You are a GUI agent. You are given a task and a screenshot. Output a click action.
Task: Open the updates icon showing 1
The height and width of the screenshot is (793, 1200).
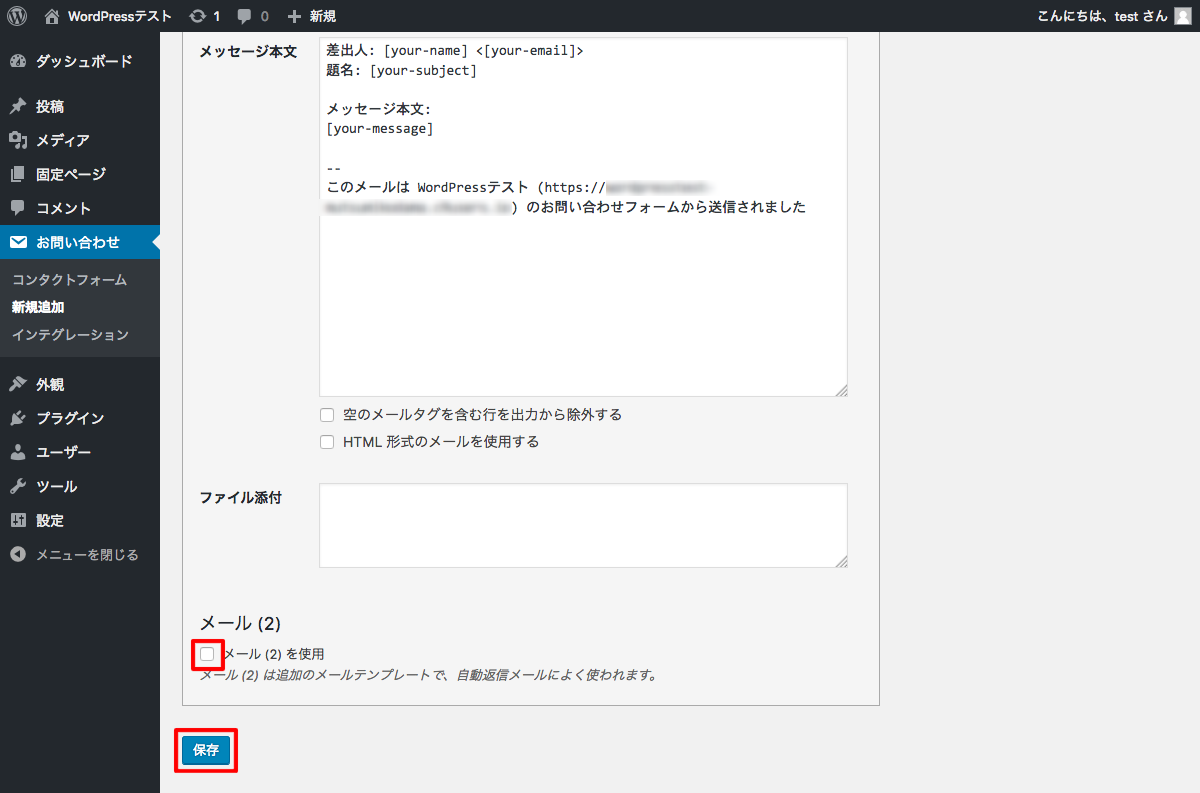coord(198,16)
